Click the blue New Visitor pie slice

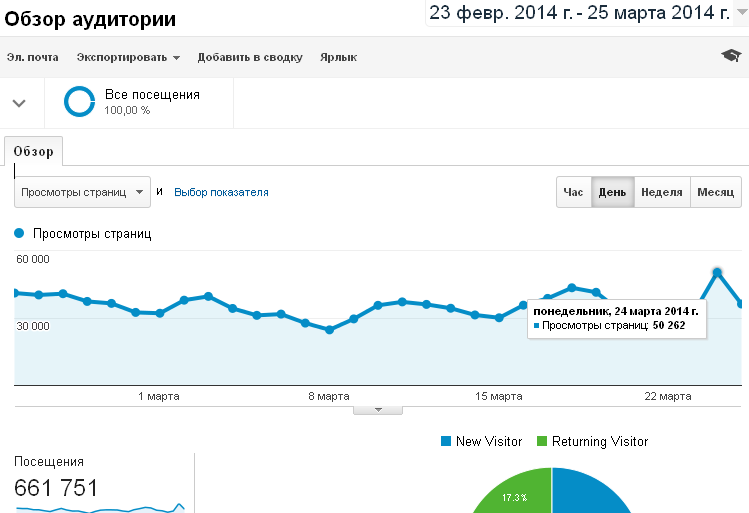click(x=588, y=494)
